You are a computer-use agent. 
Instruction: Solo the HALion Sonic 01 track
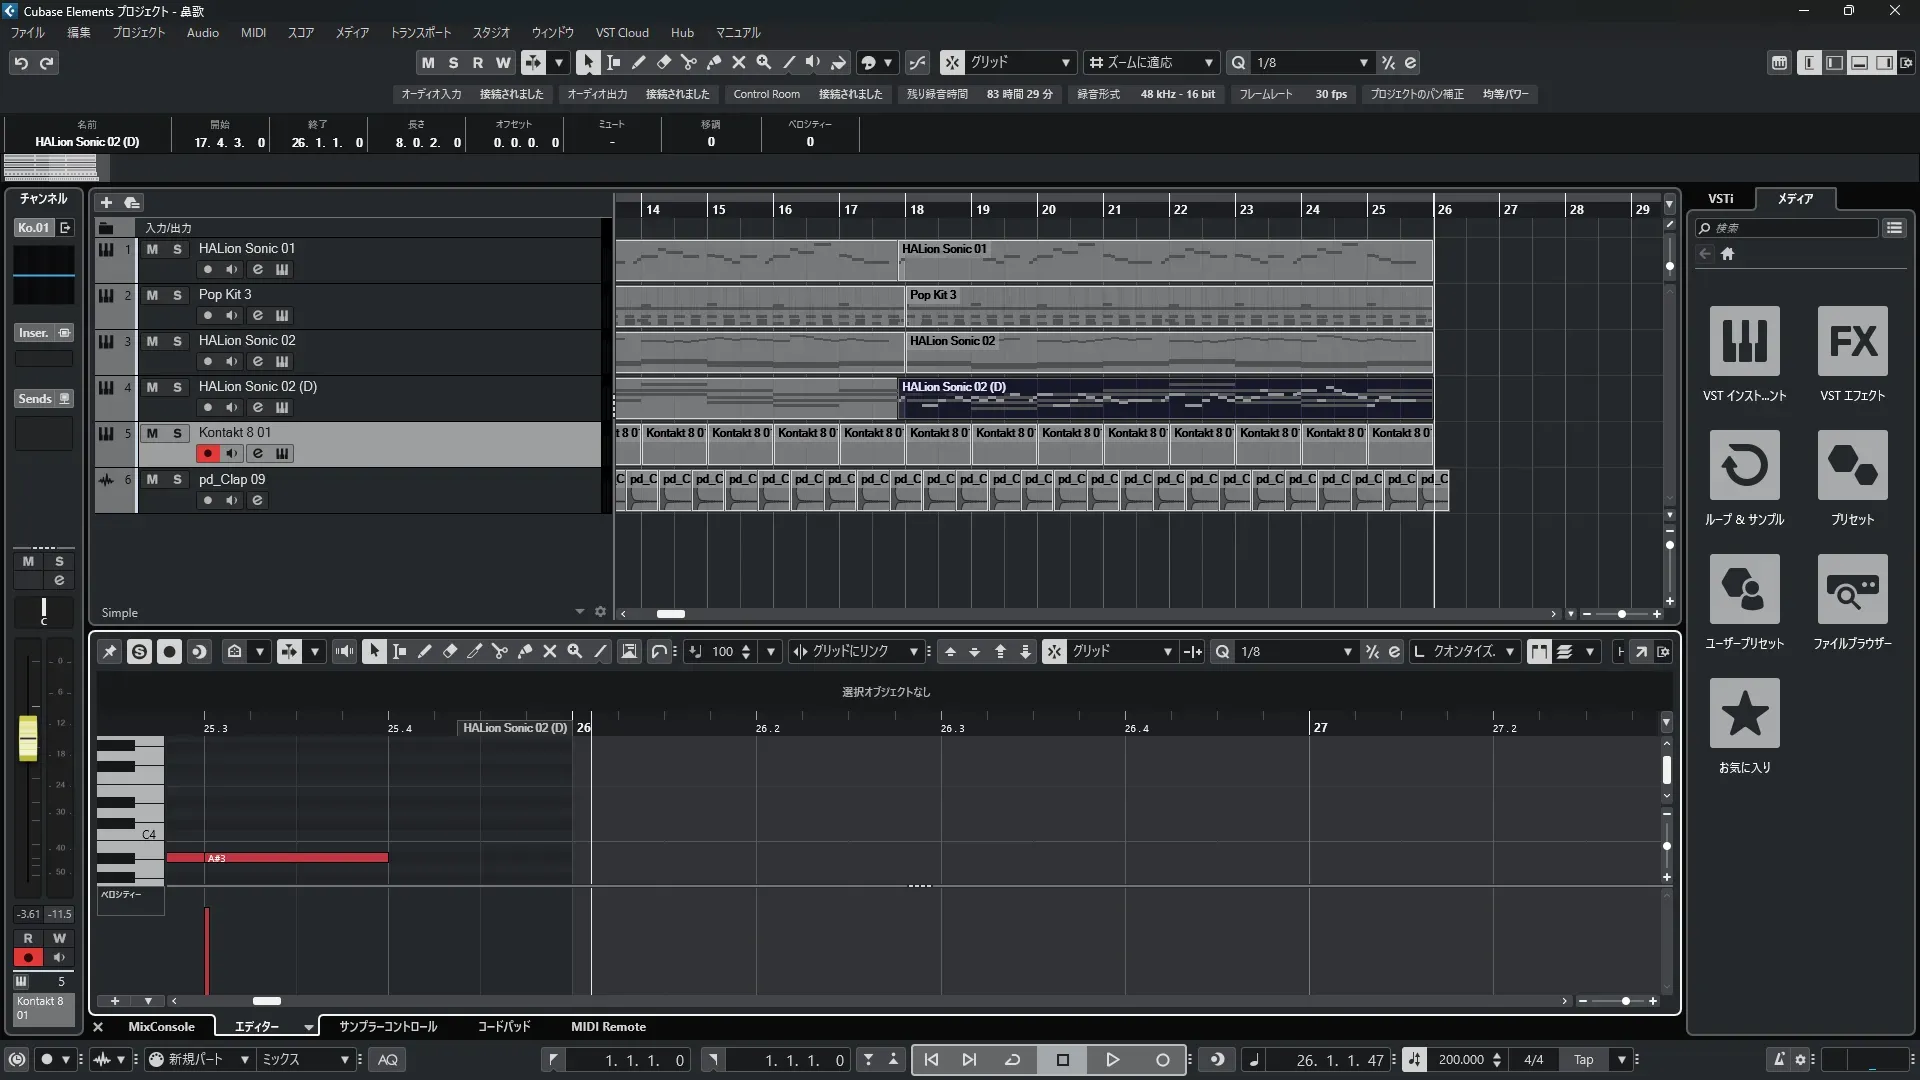177,249
